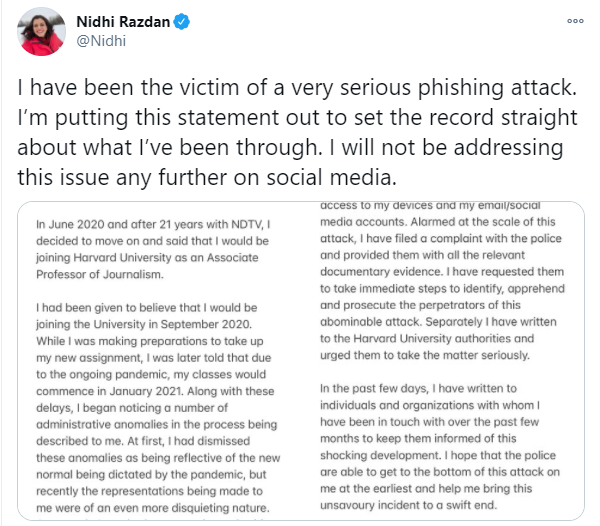Open the @Nidhi handle link
The height and width of the screenshot is (526, 600).
101,42
